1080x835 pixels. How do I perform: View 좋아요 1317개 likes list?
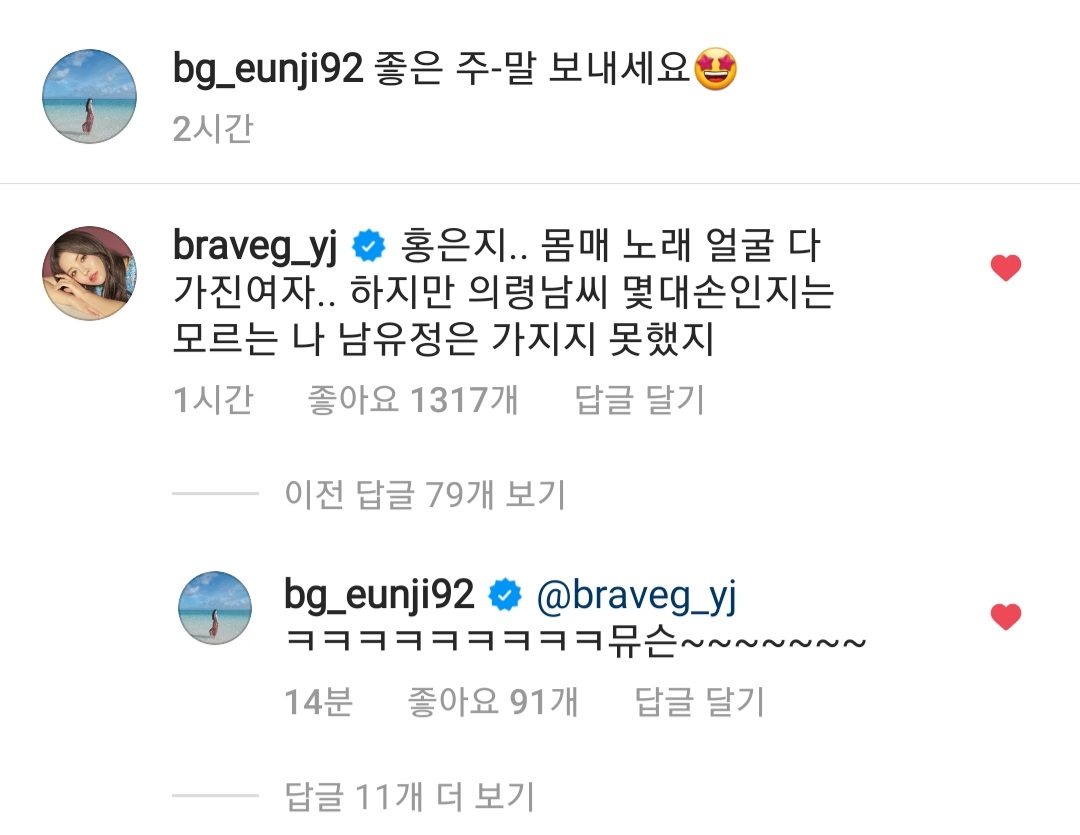[x=413, y=400]
